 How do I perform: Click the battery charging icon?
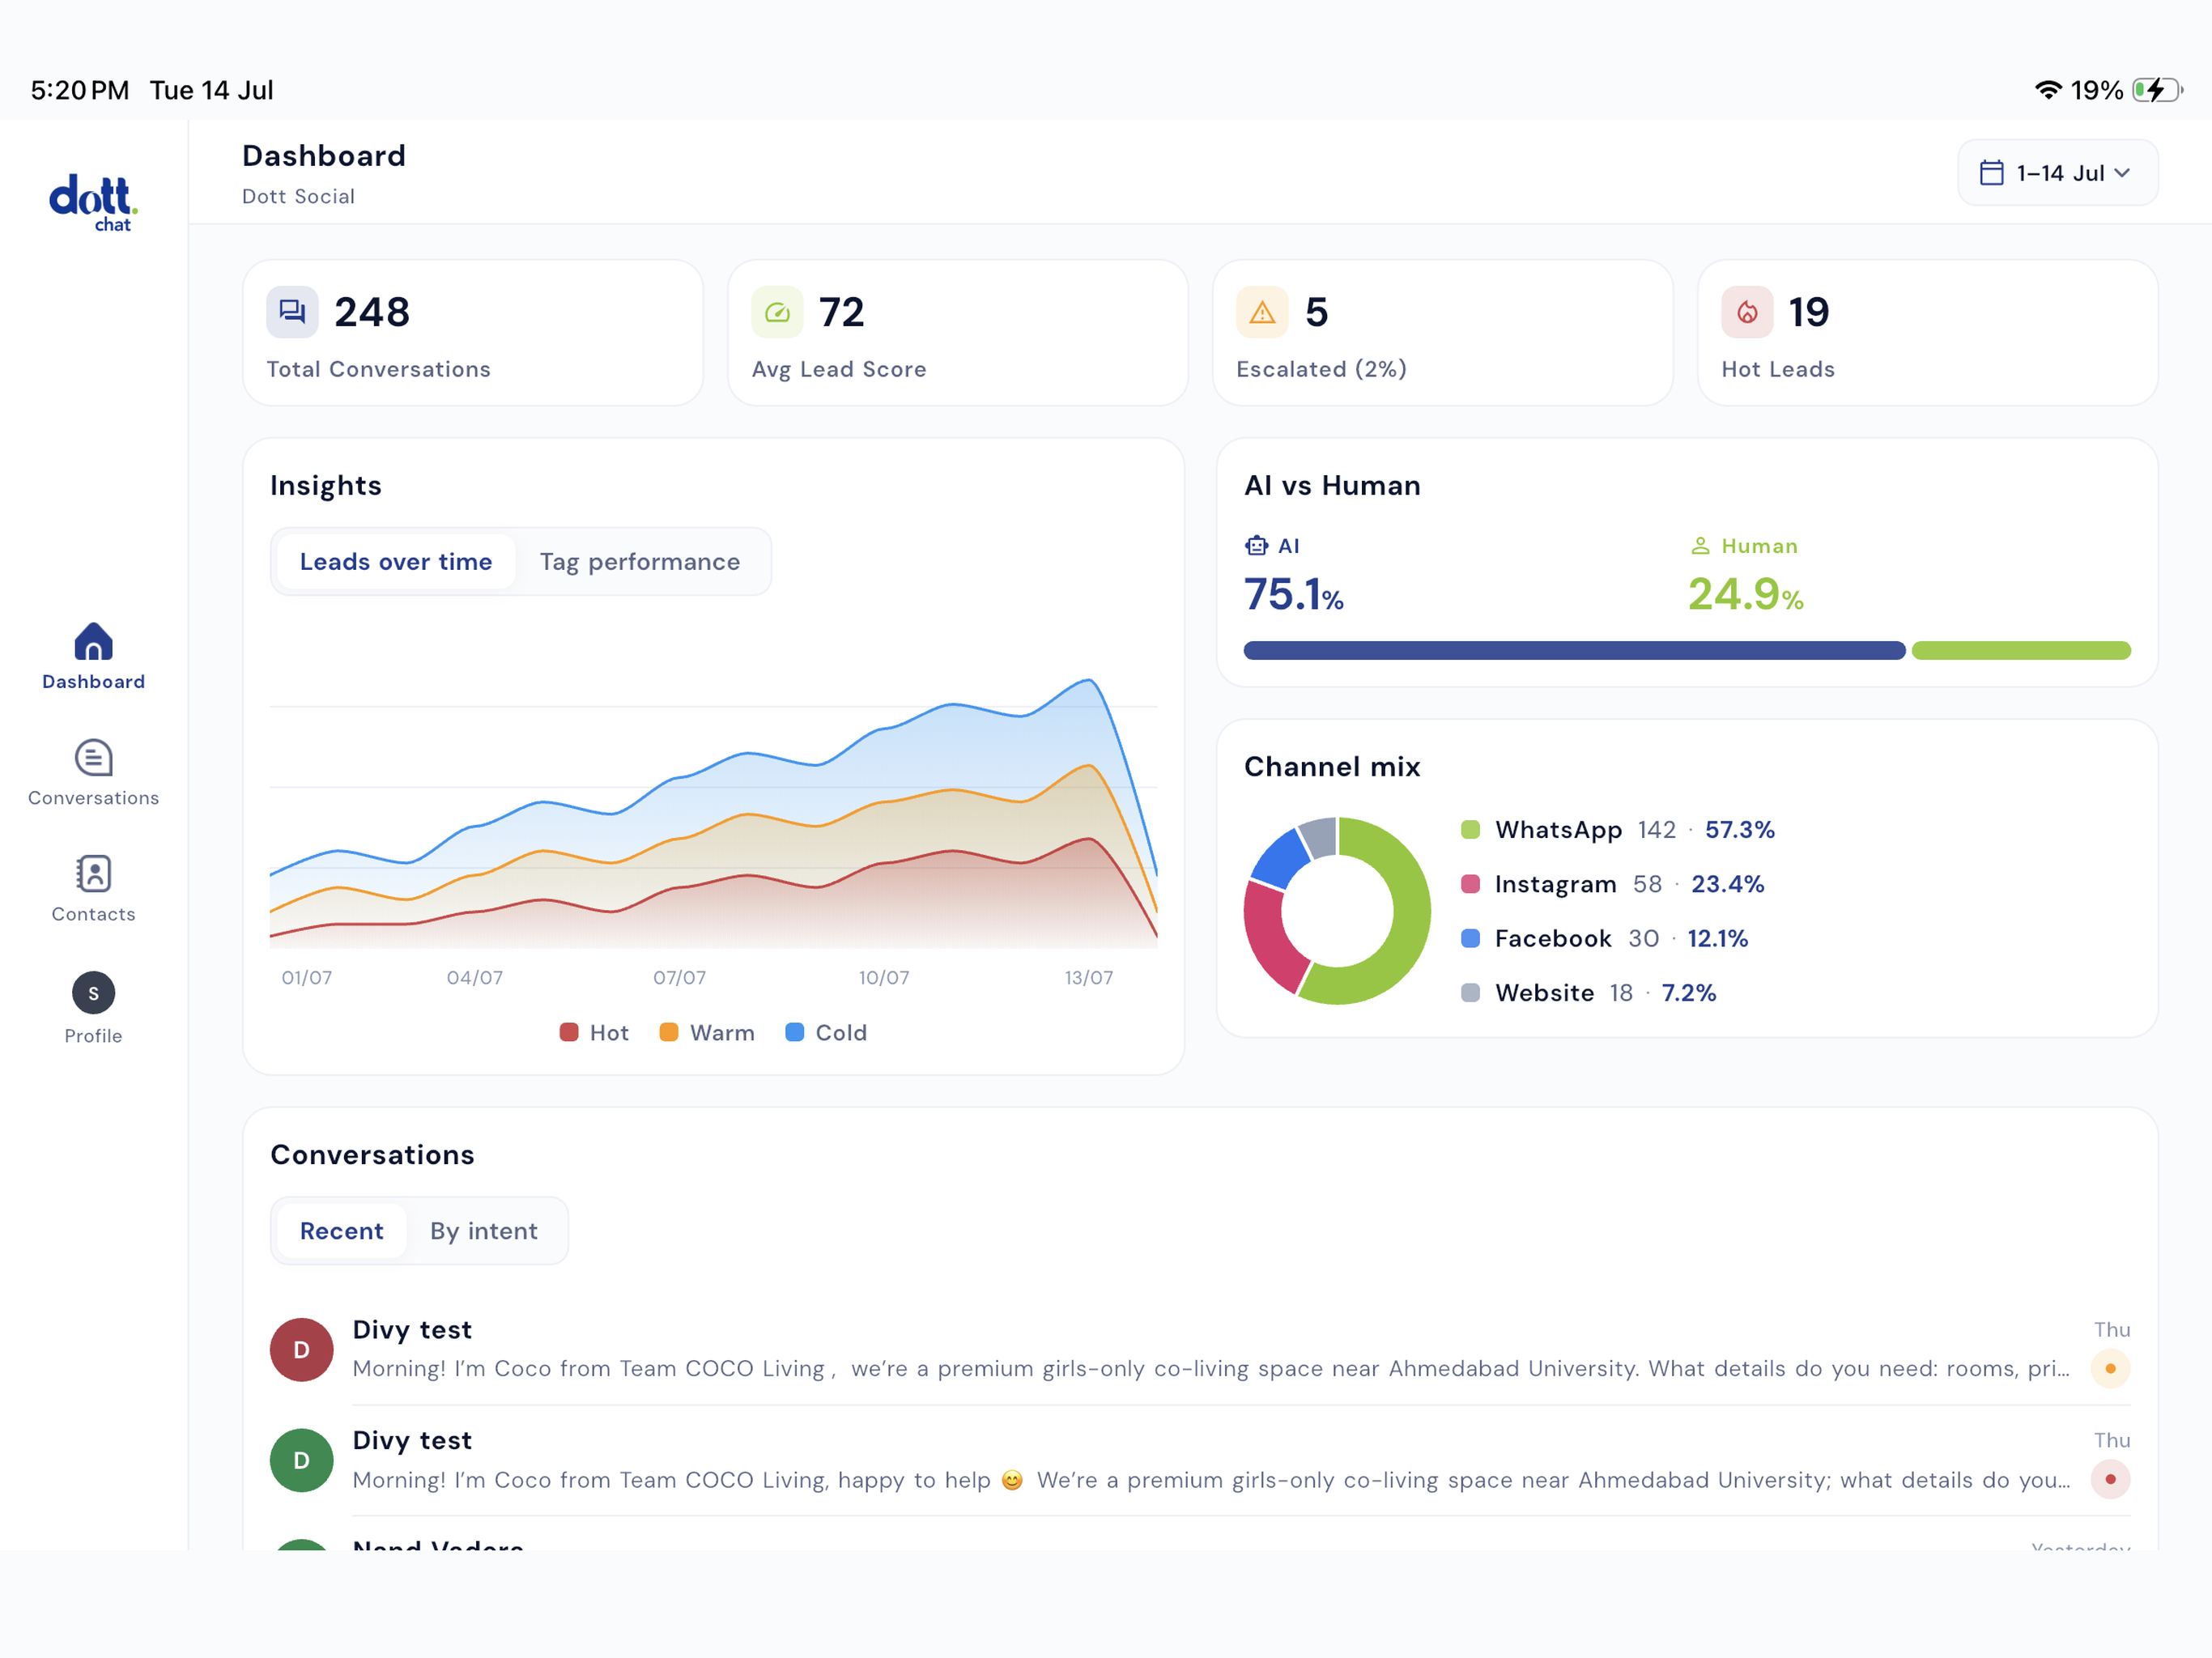tap(2157, 90)
